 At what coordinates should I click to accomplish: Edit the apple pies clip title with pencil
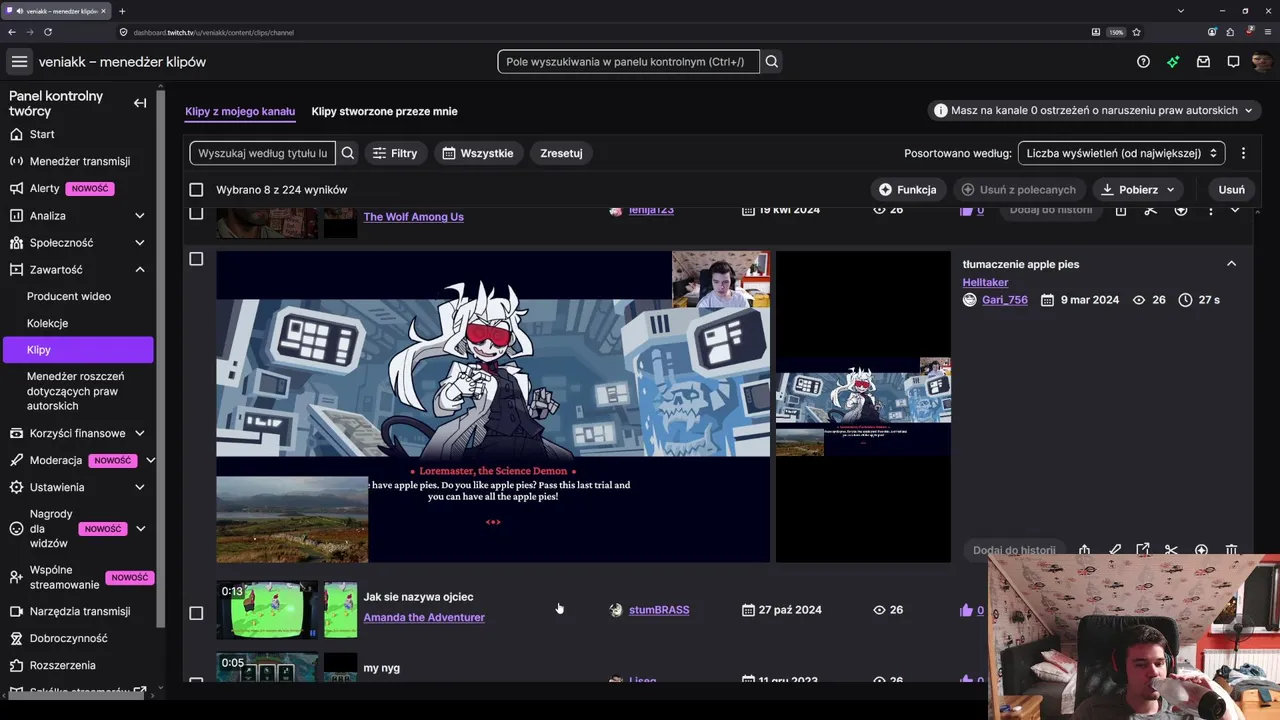pos(1114,550)
